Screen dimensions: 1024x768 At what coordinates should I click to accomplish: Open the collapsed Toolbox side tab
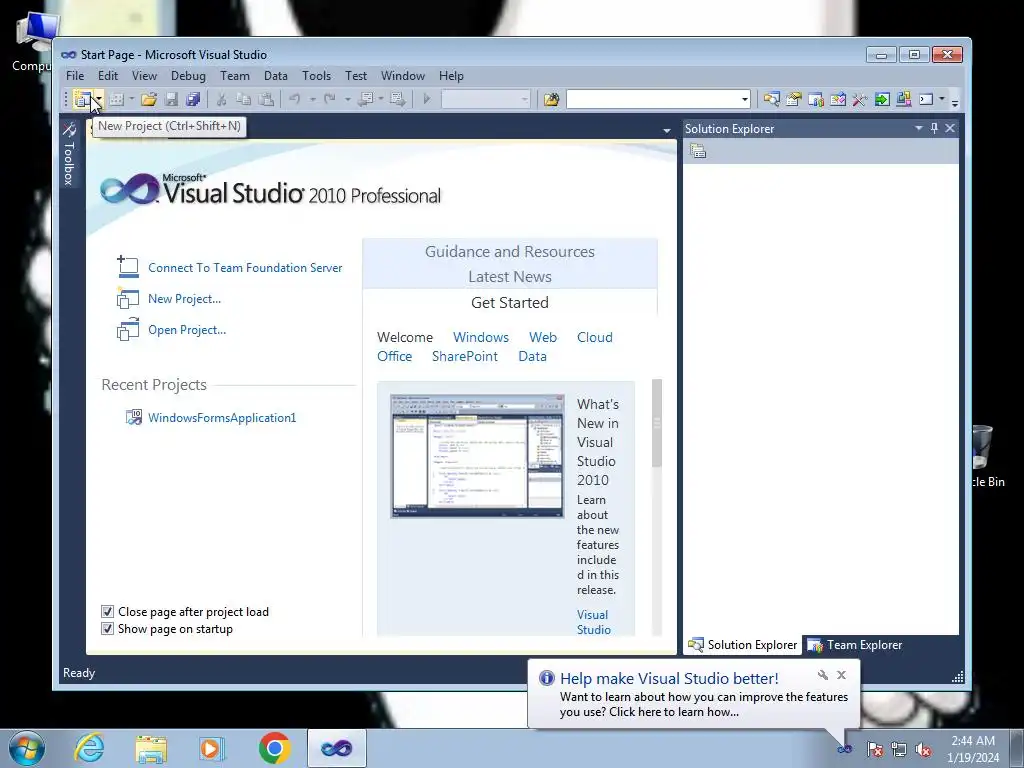[69, 154]
